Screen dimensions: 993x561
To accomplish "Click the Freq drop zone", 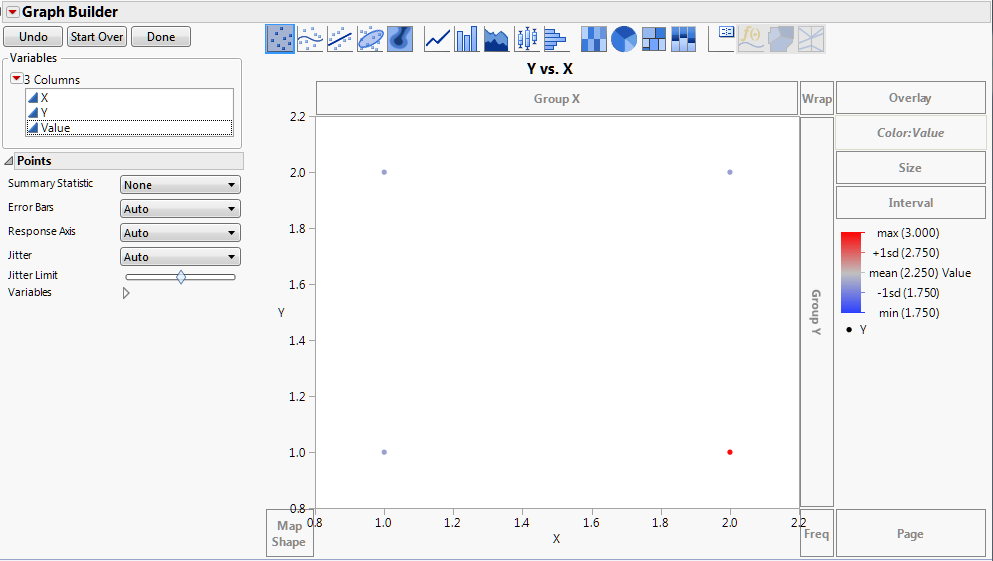I will [x=816, y=533].
